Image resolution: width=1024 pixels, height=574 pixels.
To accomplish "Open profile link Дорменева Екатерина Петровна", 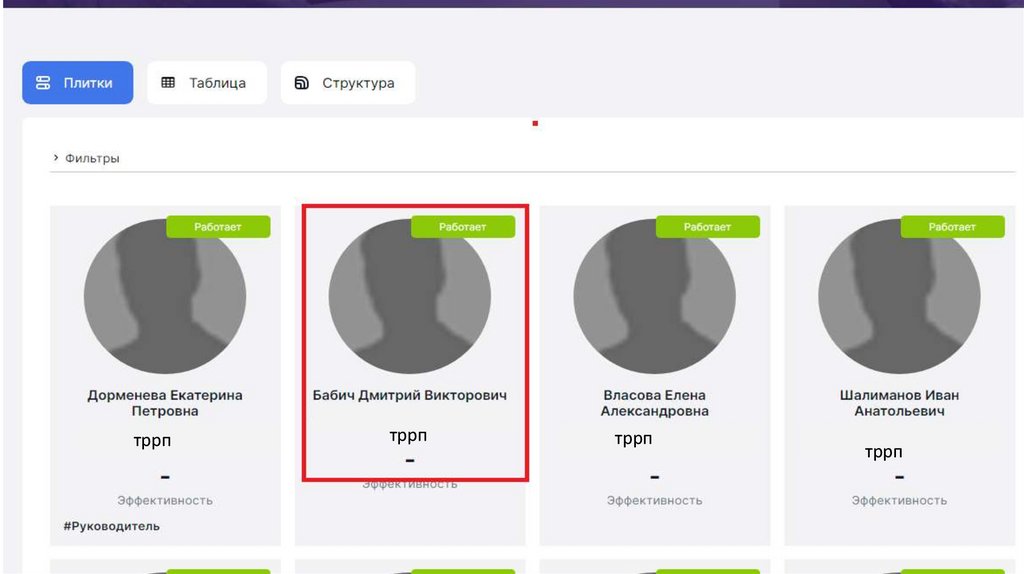I will click(x=165, y=403).
